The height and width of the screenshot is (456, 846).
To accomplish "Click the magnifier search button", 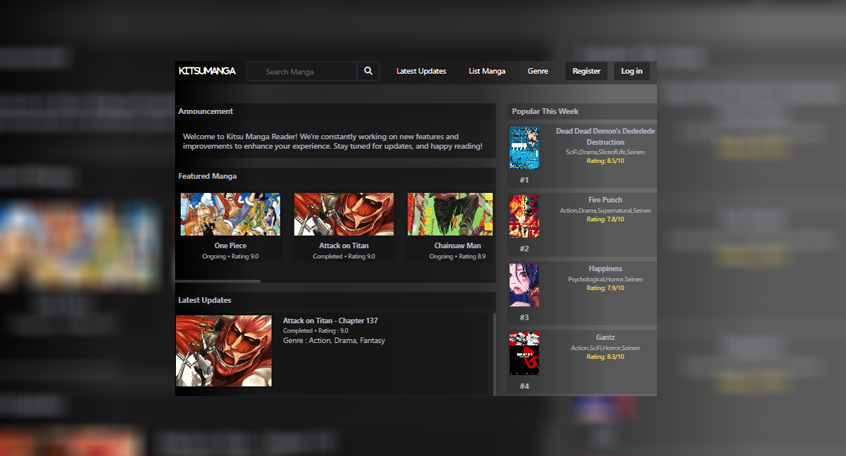I will (x=368, y=71).
